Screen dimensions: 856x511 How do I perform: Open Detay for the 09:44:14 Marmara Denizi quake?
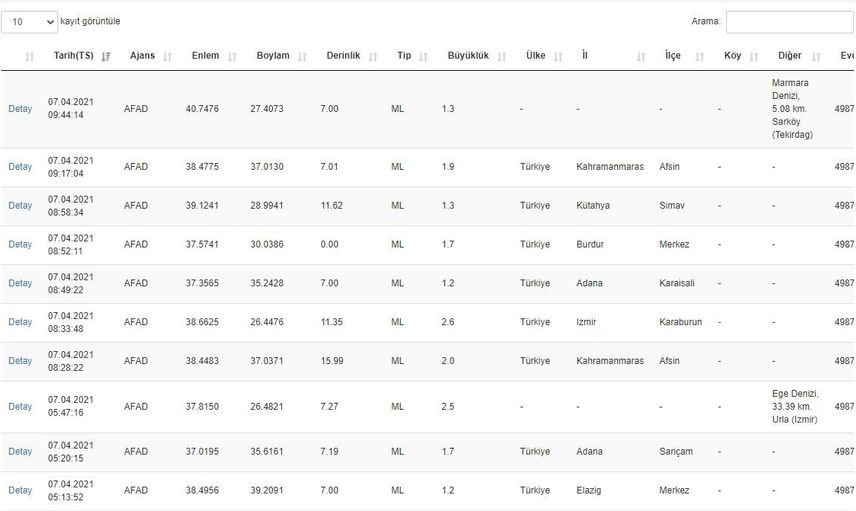coord(20,109)
